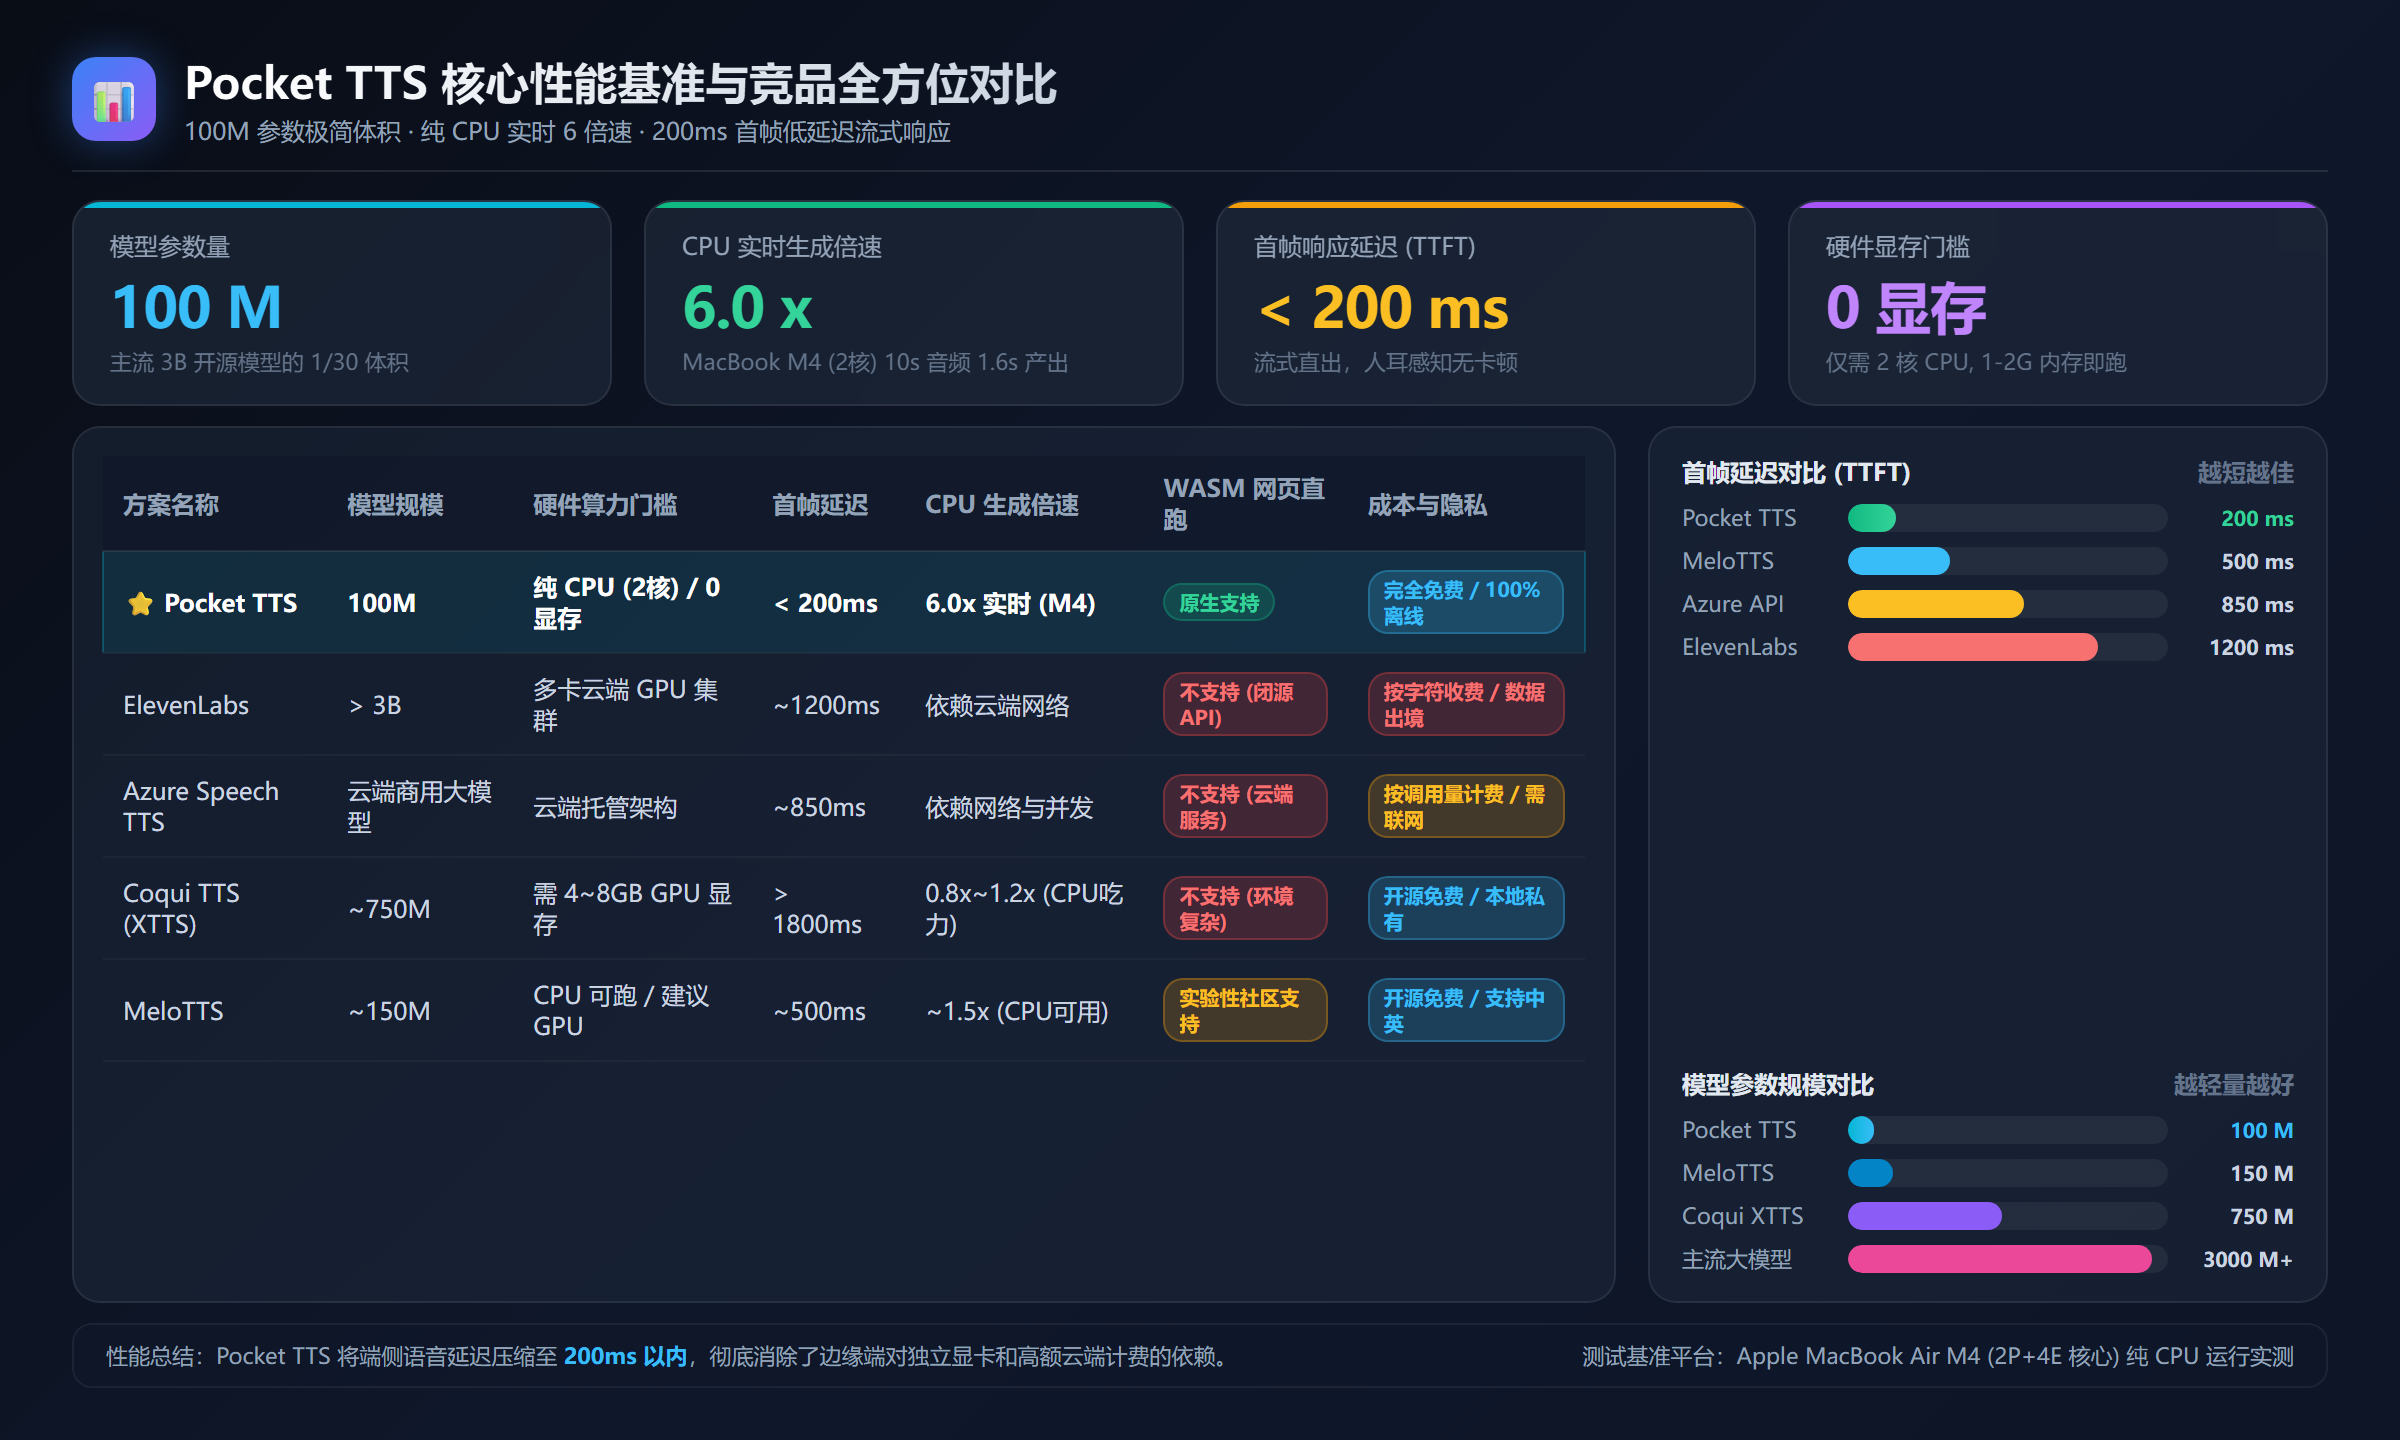Click the > 1800ms latency cell
The width and height of the screenshot is (2400, 1440).
(x=817, y=909)
